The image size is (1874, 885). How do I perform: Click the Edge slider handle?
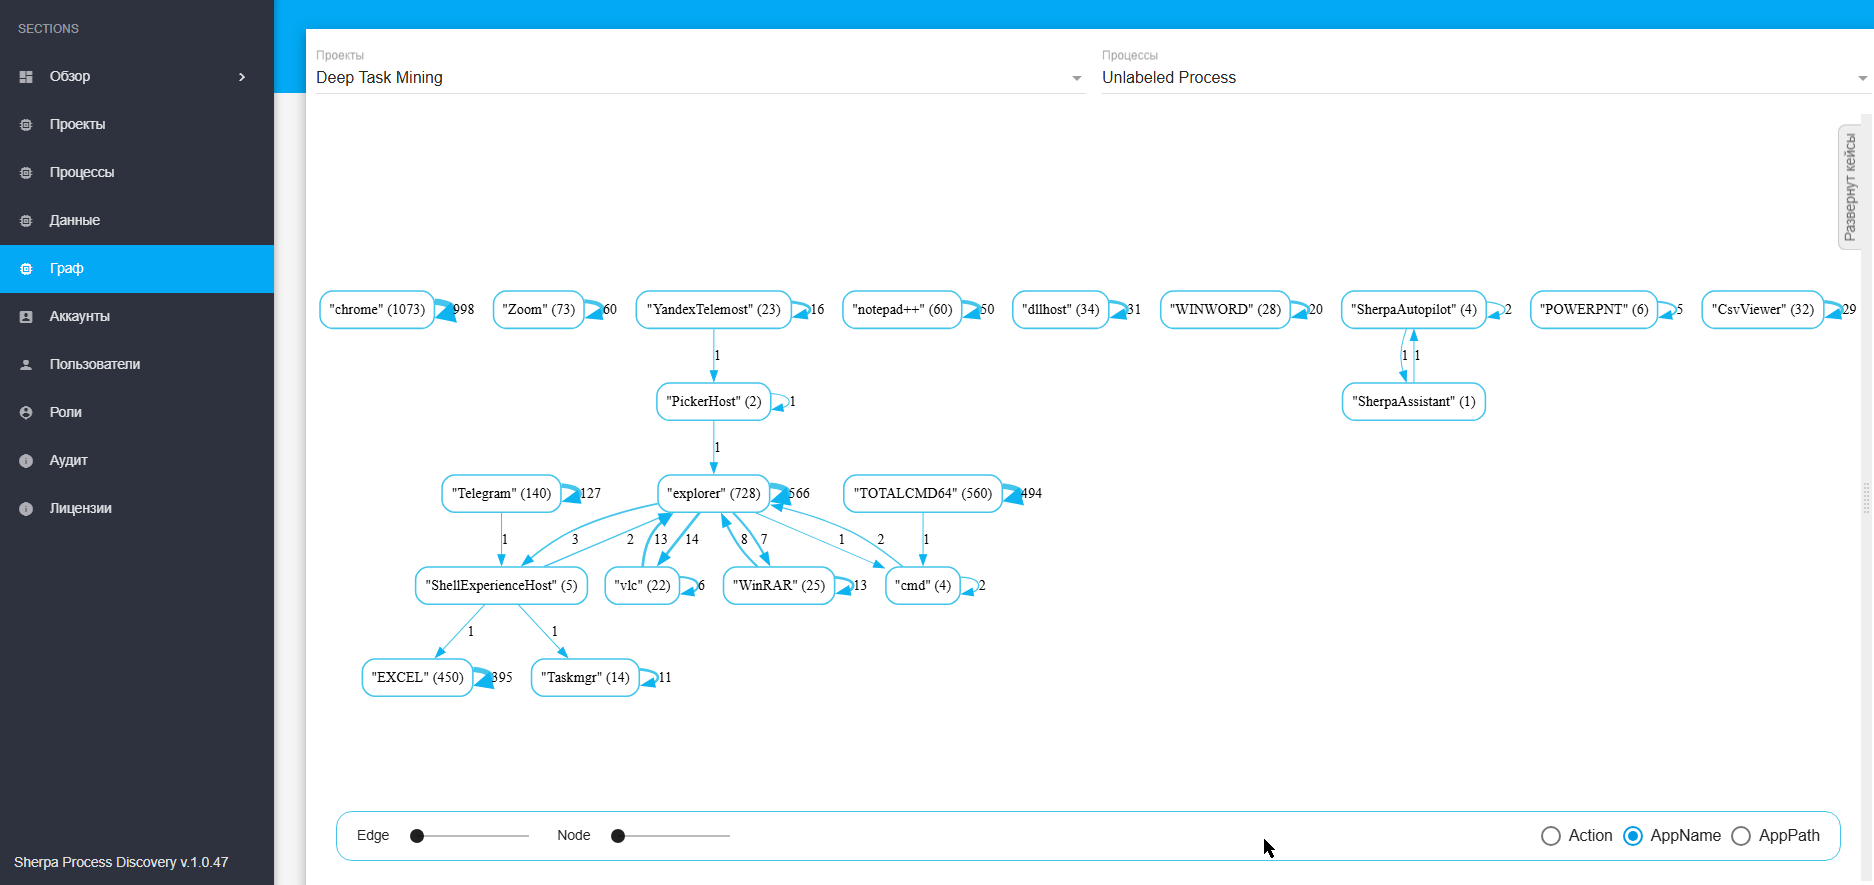click(417, 836)
